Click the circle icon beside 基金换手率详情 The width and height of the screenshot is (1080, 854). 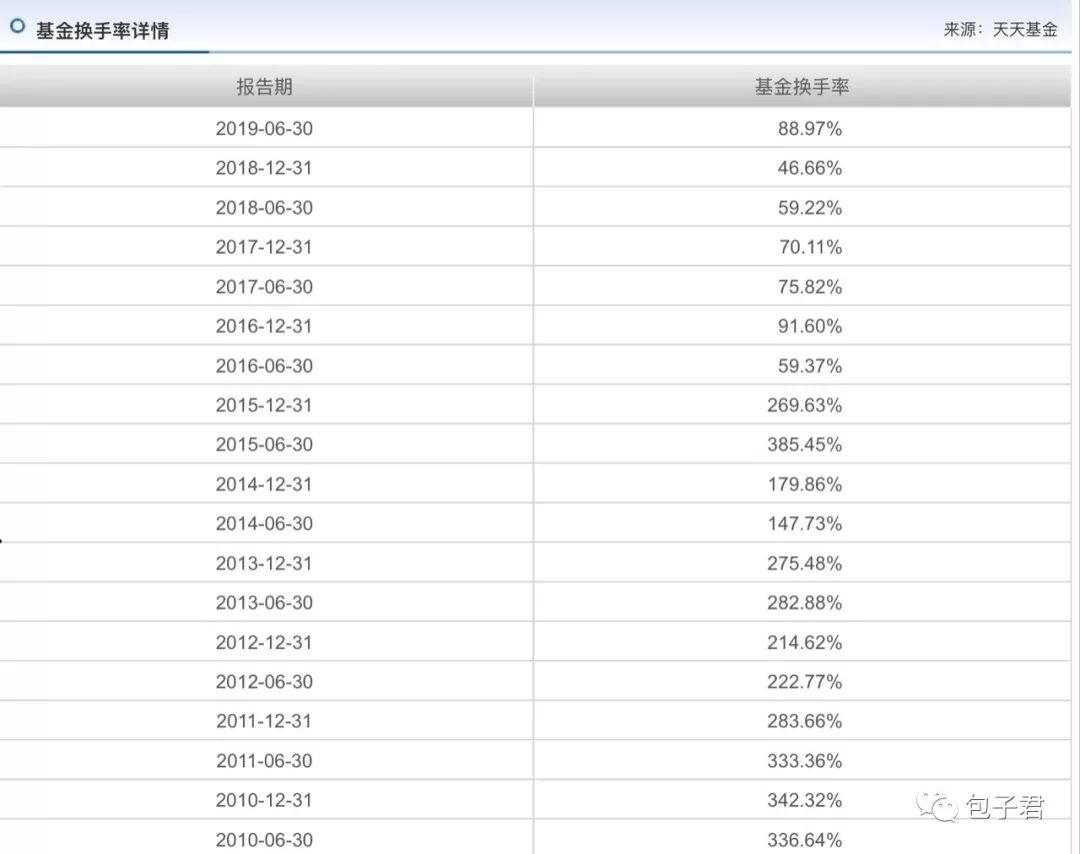click(16, 28)
